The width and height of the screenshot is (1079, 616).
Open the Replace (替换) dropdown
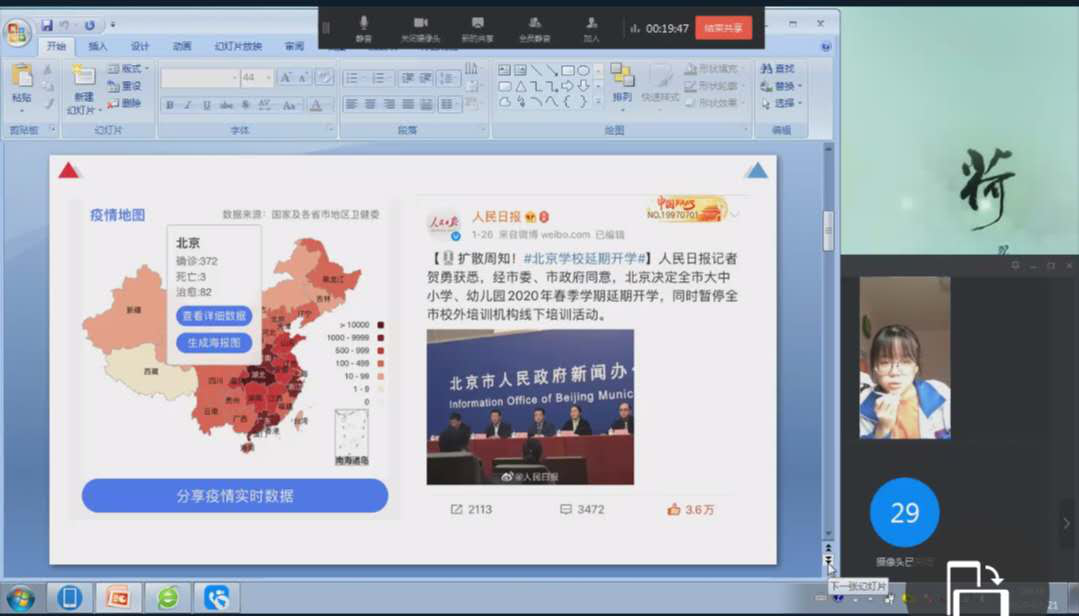[x=781, y=86]
